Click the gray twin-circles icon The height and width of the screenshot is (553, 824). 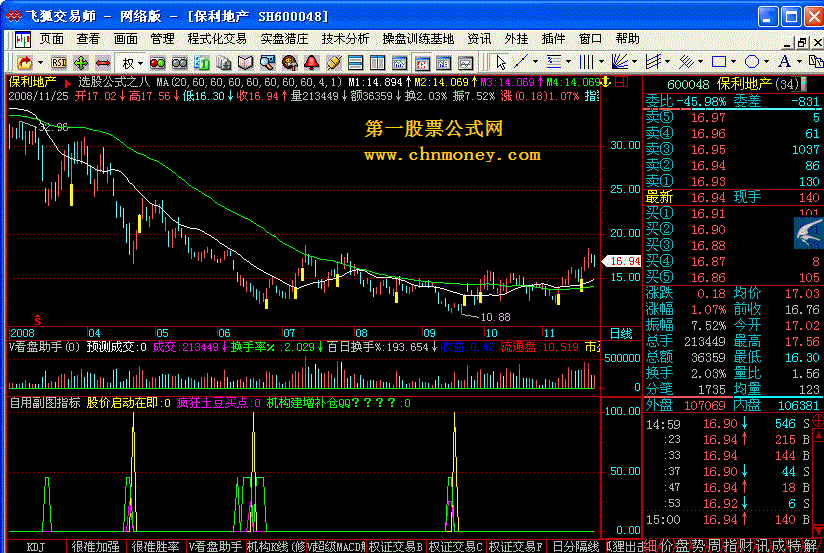tap(180, 63)
